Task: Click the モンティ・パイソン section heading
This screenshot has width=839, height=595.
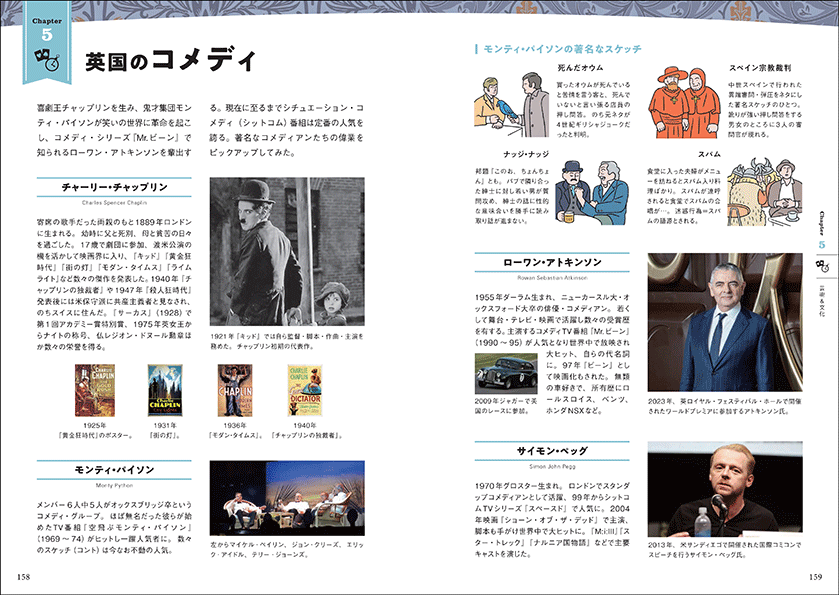Action: click(115, 470)
